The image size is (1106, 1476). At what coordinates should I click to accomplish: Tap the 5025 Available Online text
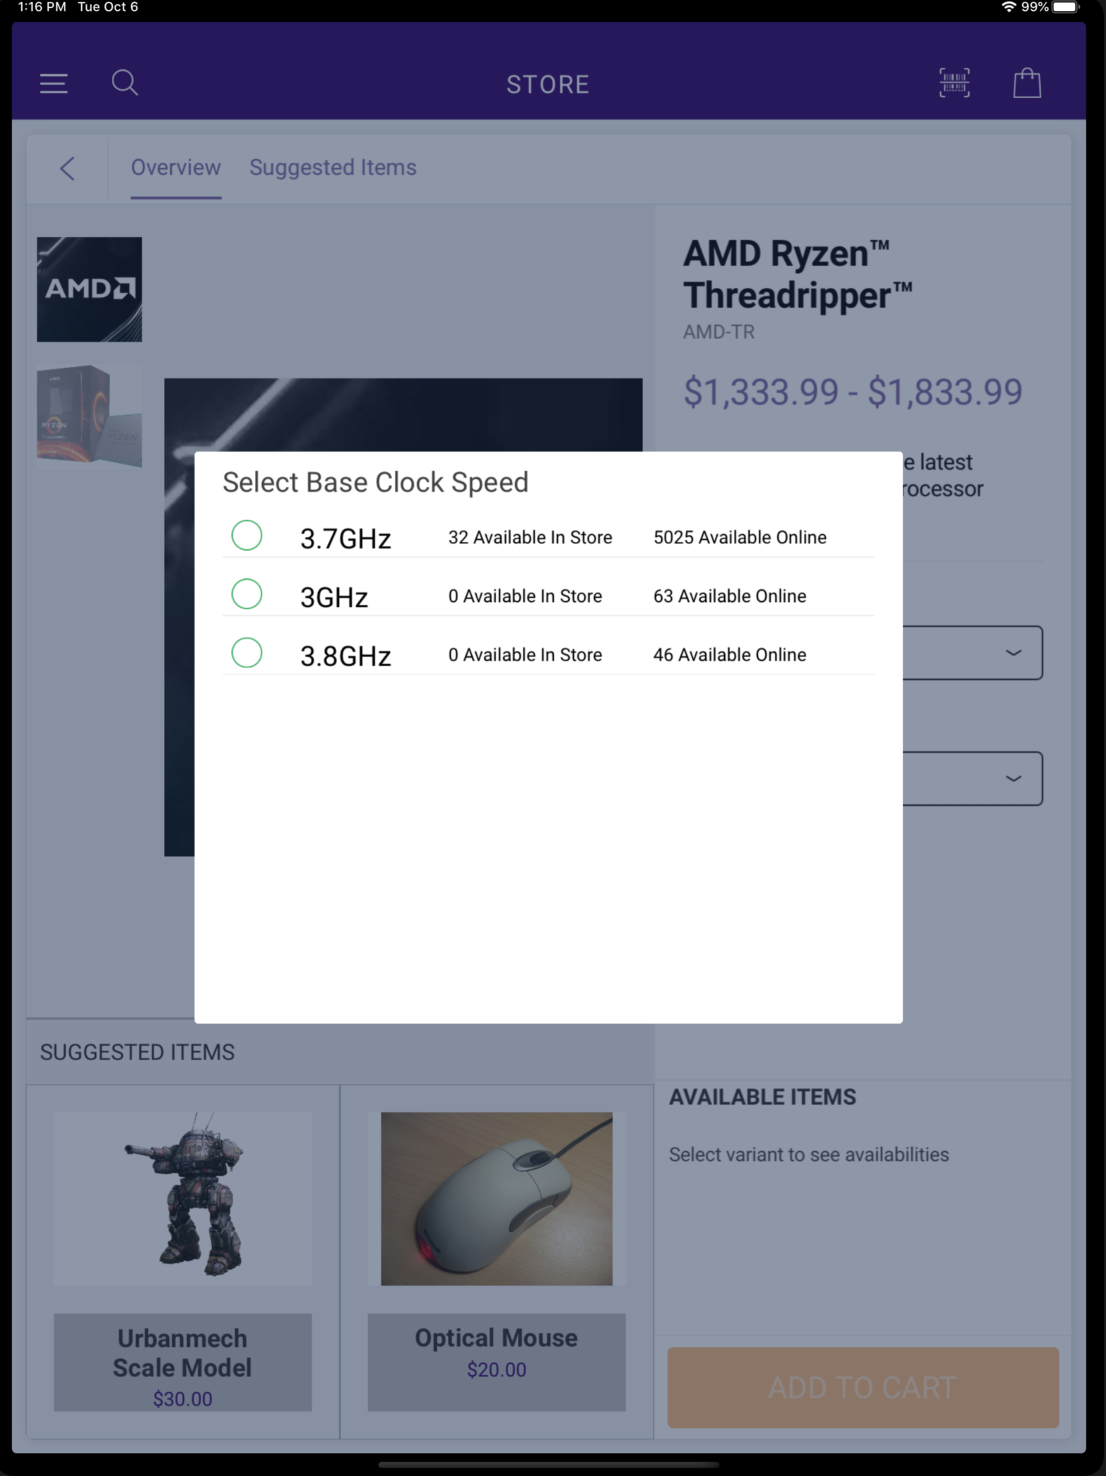point(740,537)
